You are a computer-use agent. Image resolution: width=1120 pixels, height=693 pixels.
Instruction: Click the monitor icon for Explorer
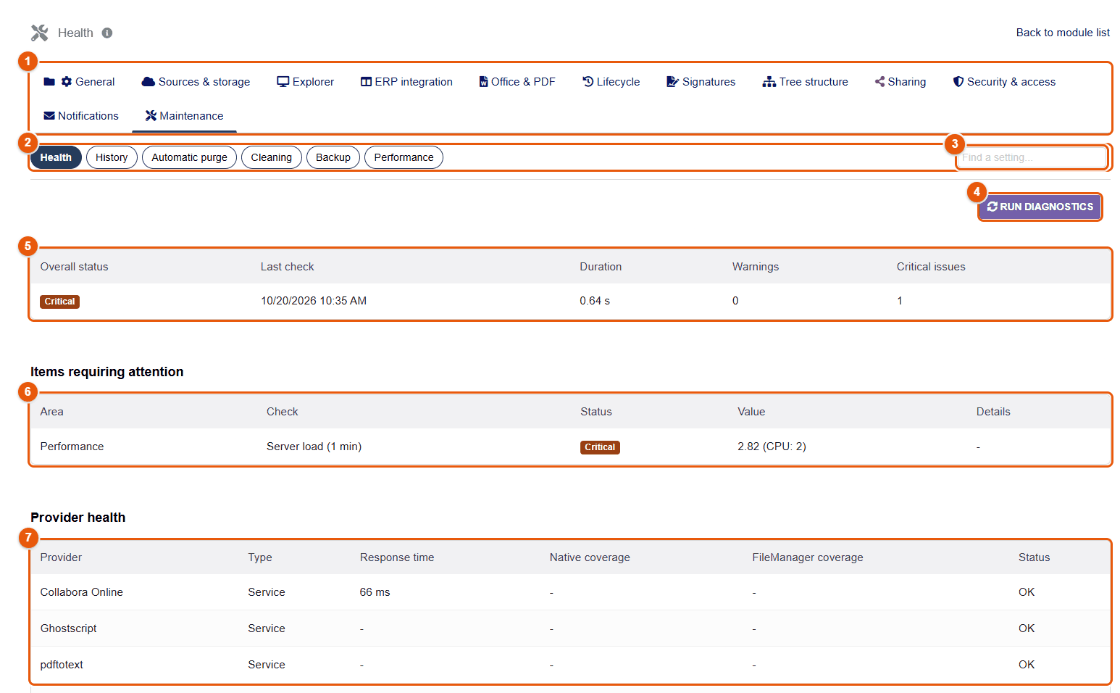283,82
